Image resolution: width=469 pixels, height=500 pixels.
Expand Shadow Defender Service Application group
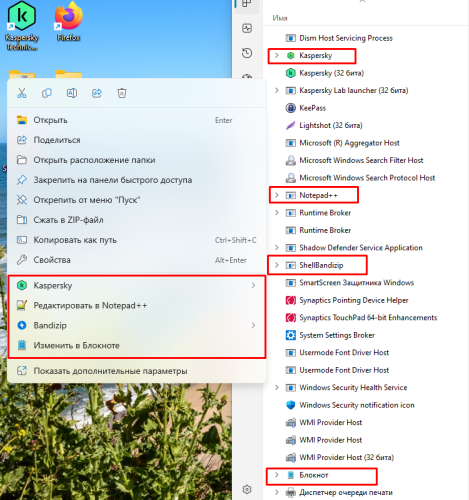click(276, 247)
